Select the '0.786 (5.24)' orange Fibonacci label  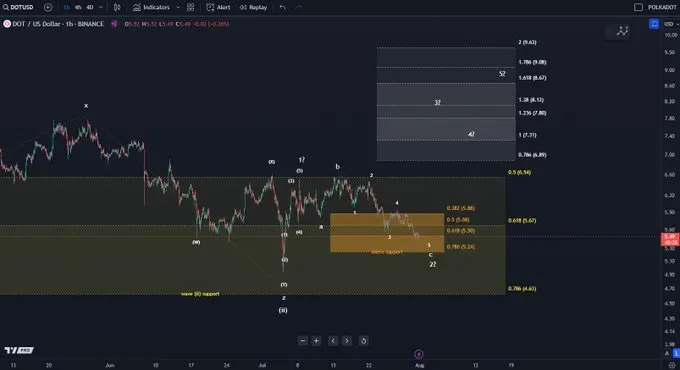(x=461, y=247)
